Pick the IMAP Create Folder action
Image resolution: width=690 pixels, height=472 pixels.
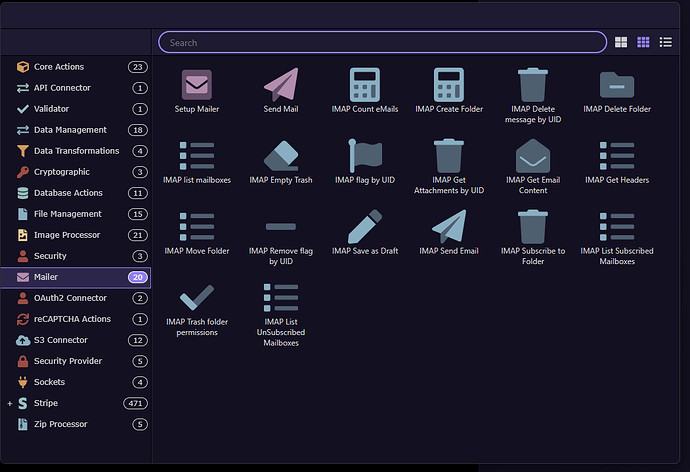click(449, 91)
